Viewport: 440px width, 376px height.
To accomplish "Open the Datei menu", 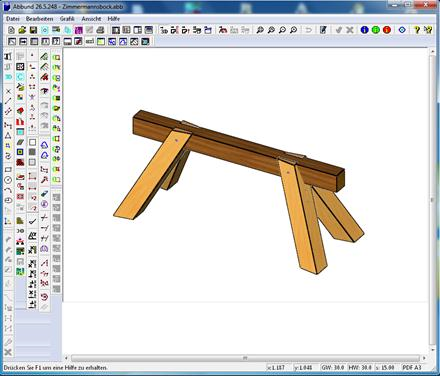I will tap(13, 19).
